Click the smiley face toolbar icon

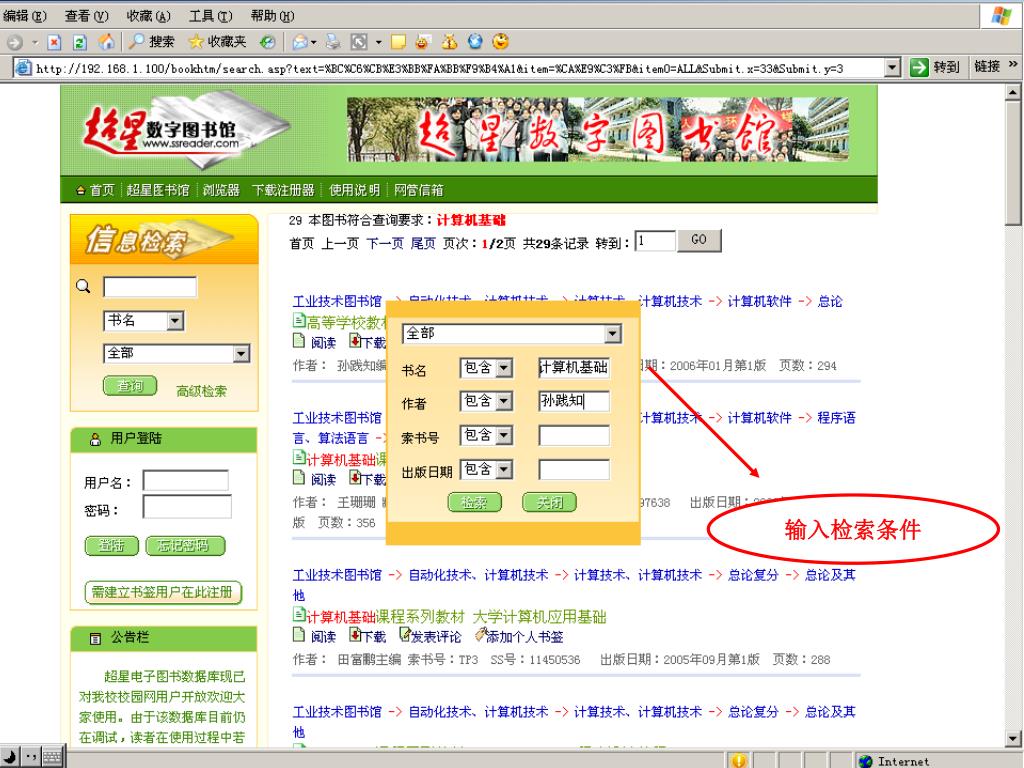(x=500, y=42)
